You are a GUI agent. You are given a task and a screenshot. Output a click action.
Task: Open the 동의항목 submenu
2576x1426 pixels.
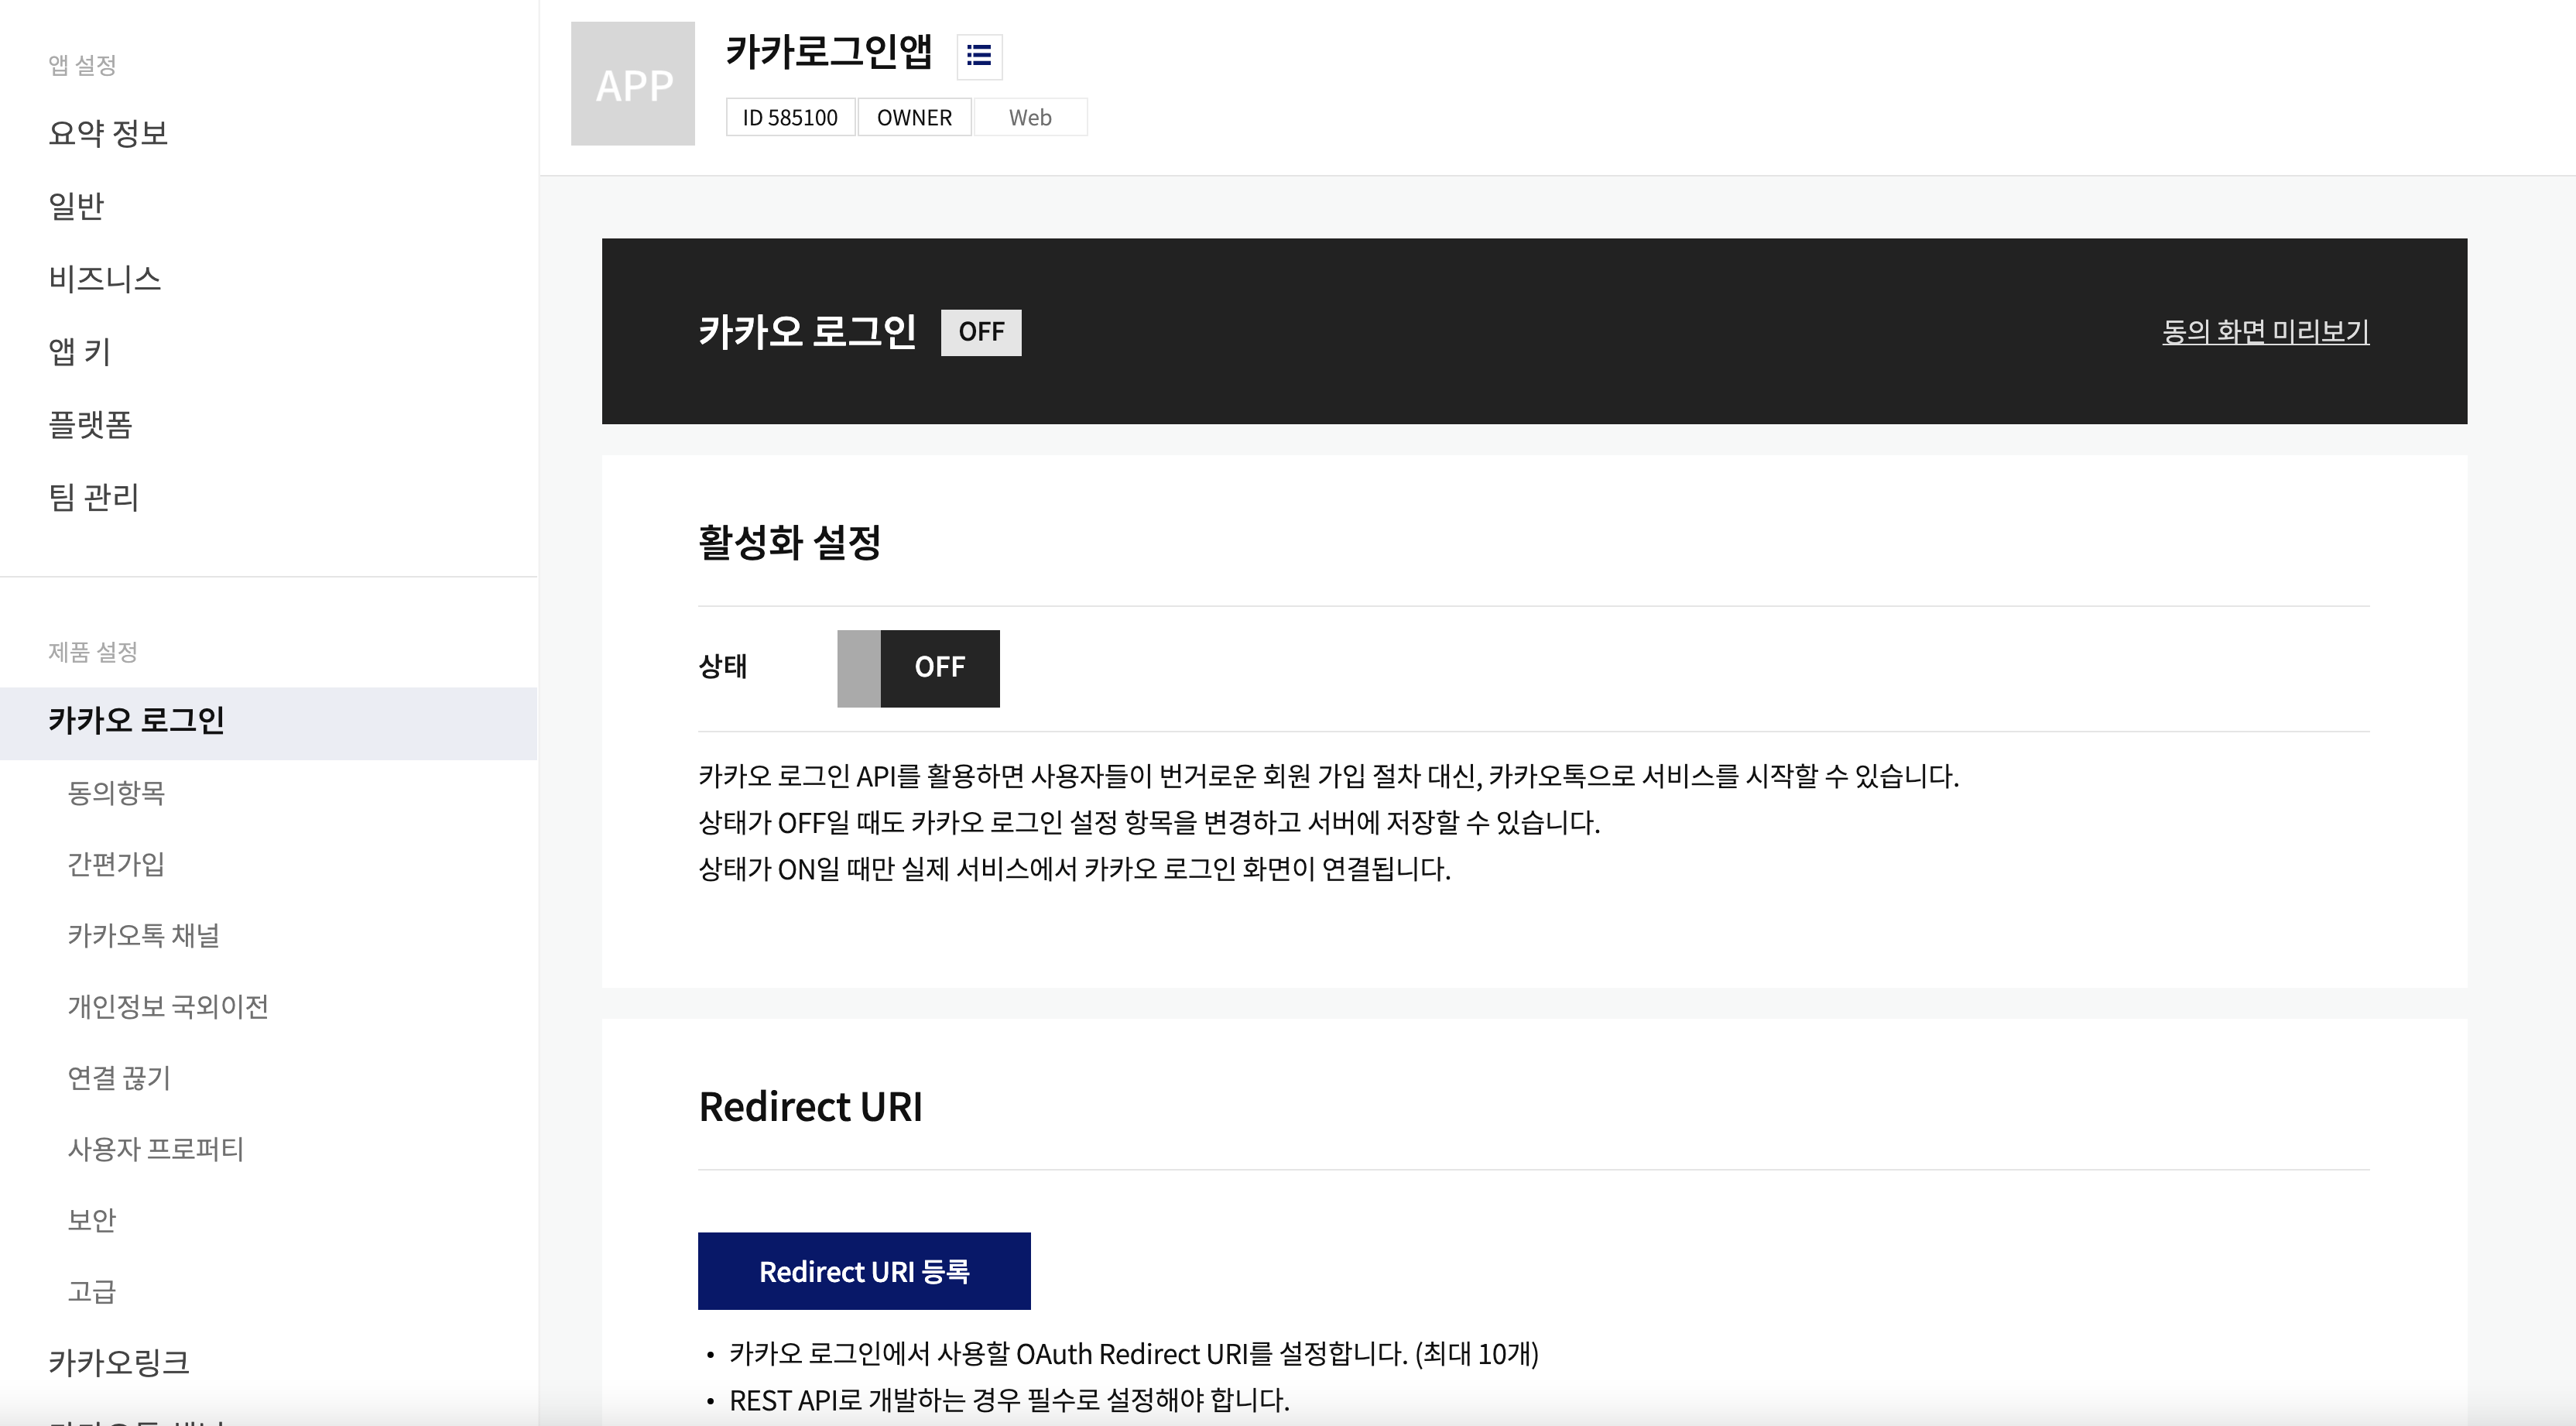pyautogui.click(x=116, y=793)
